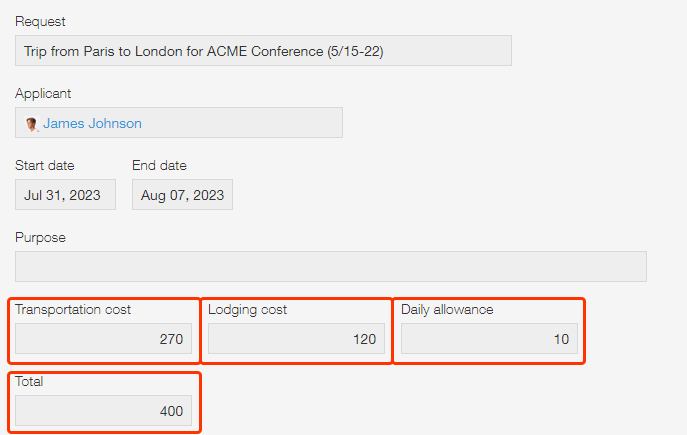Click James Johnson's avatar icon
Viewport: 687px width, 435px height.
[32, 124]
